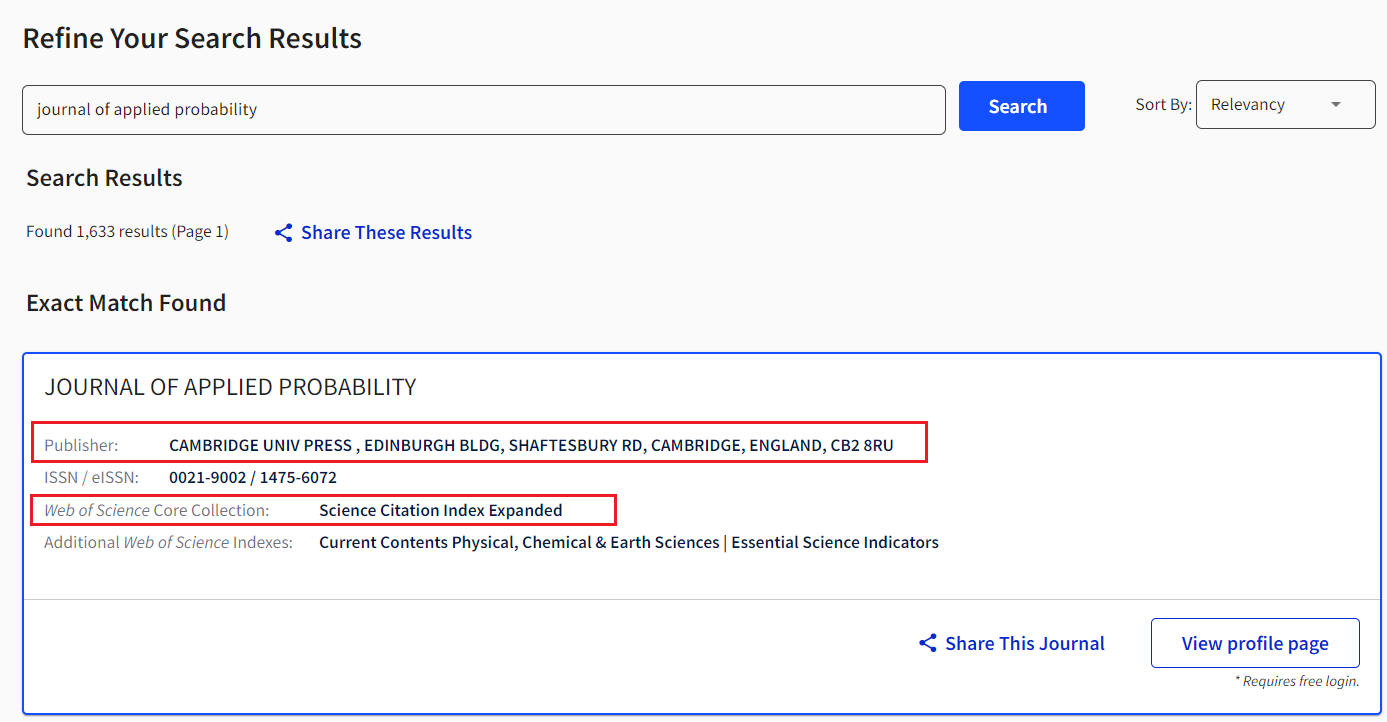
Task: Click the share icon beside Share These Results
Action: (284, 233)
